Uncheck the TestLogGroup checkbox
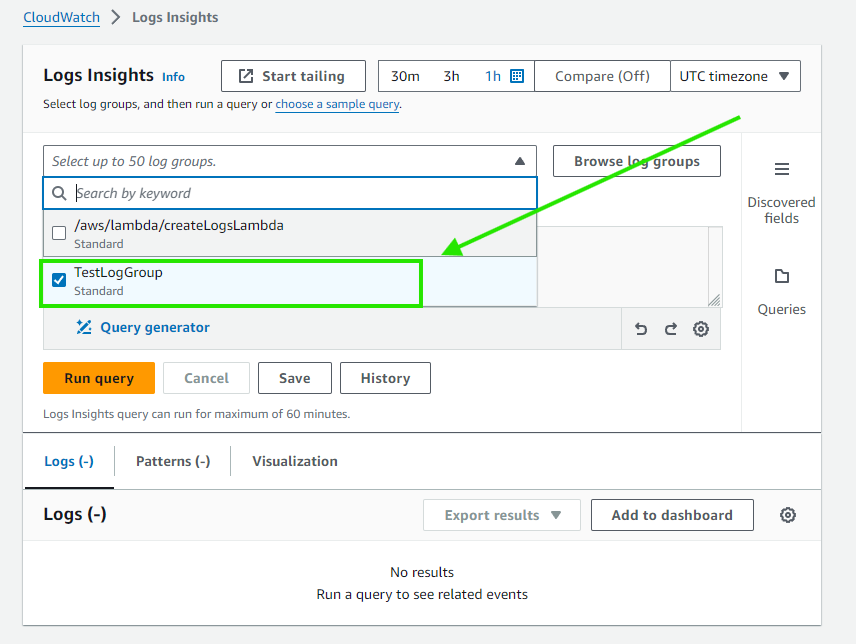856x644 pixels. (59, 280)
